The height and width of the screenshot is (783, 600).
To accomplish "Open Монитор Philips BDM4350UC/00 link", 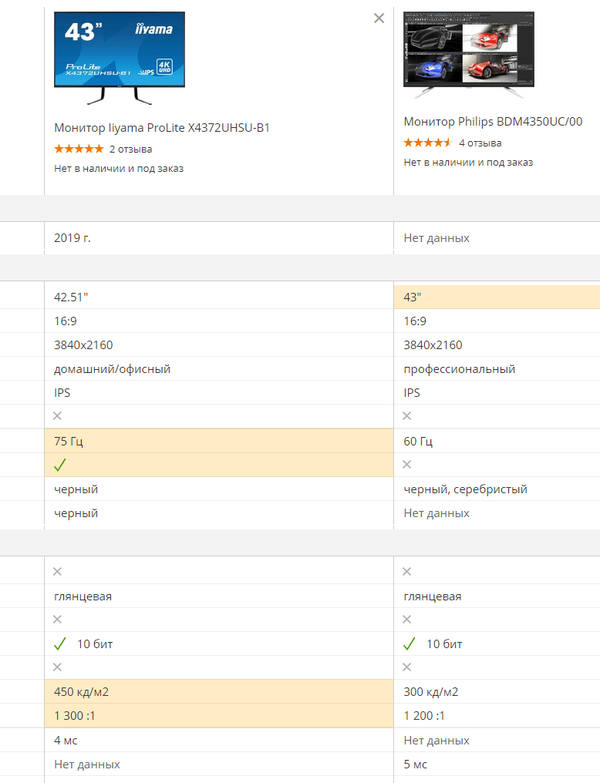I will click(493, 121).
